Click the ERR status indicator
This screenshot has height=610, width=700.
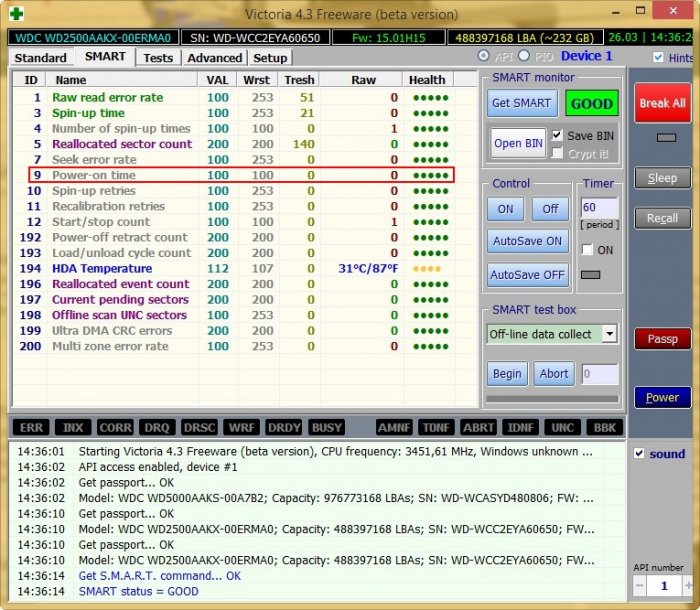[31, 427]
